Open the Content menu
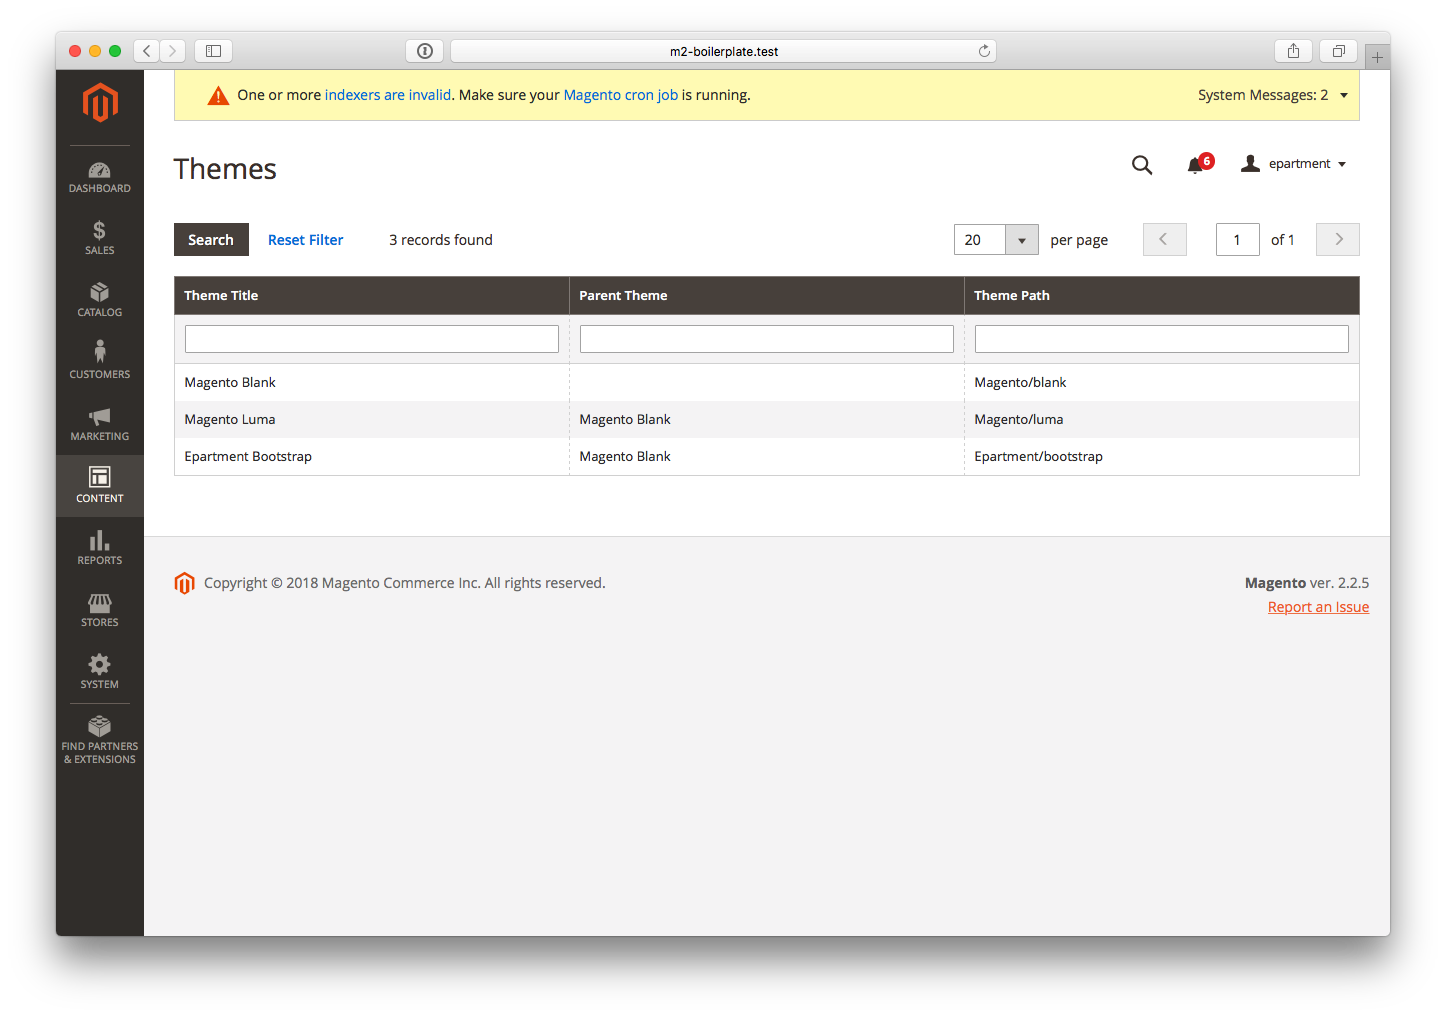The width and height of the screenshot is (1446, 1016). pos(100,486)
